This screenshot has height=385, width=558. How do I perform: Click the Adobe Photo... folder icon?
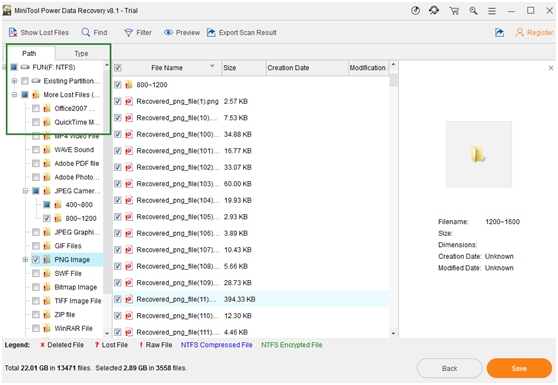click(47, 177)
